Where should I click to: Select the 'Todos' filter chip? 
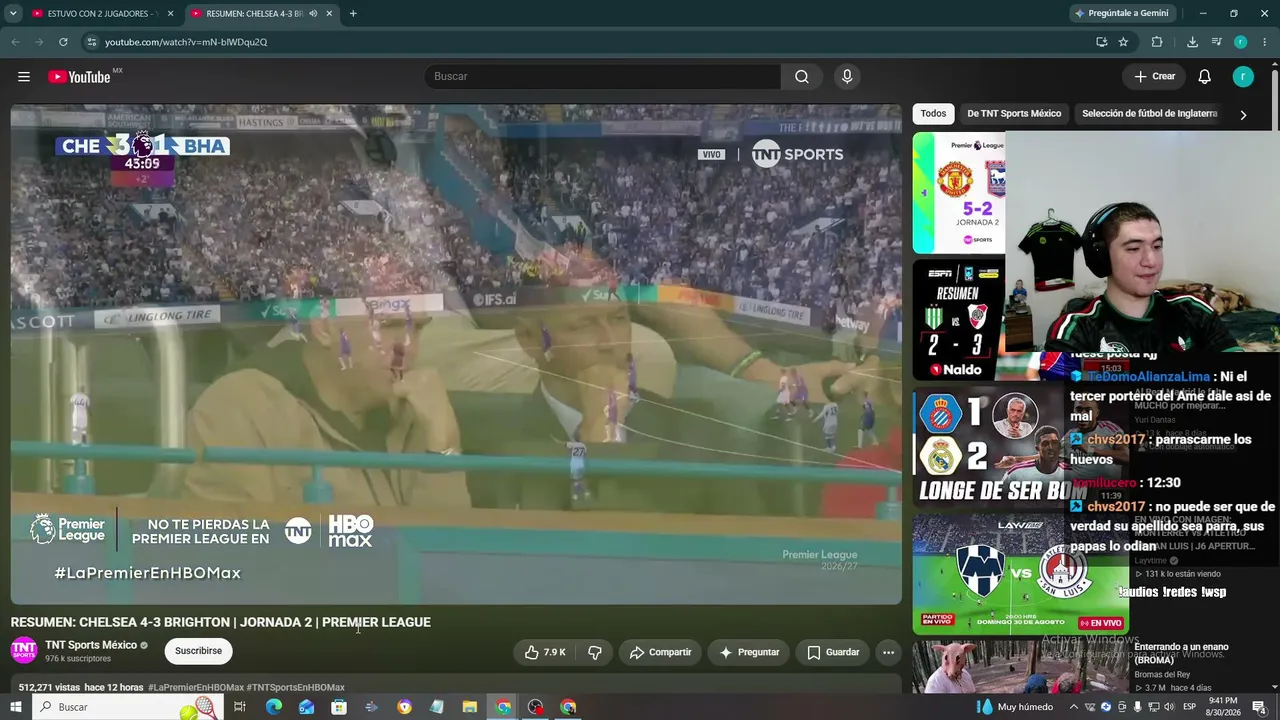pyautogui.click(x=933, y=114)
